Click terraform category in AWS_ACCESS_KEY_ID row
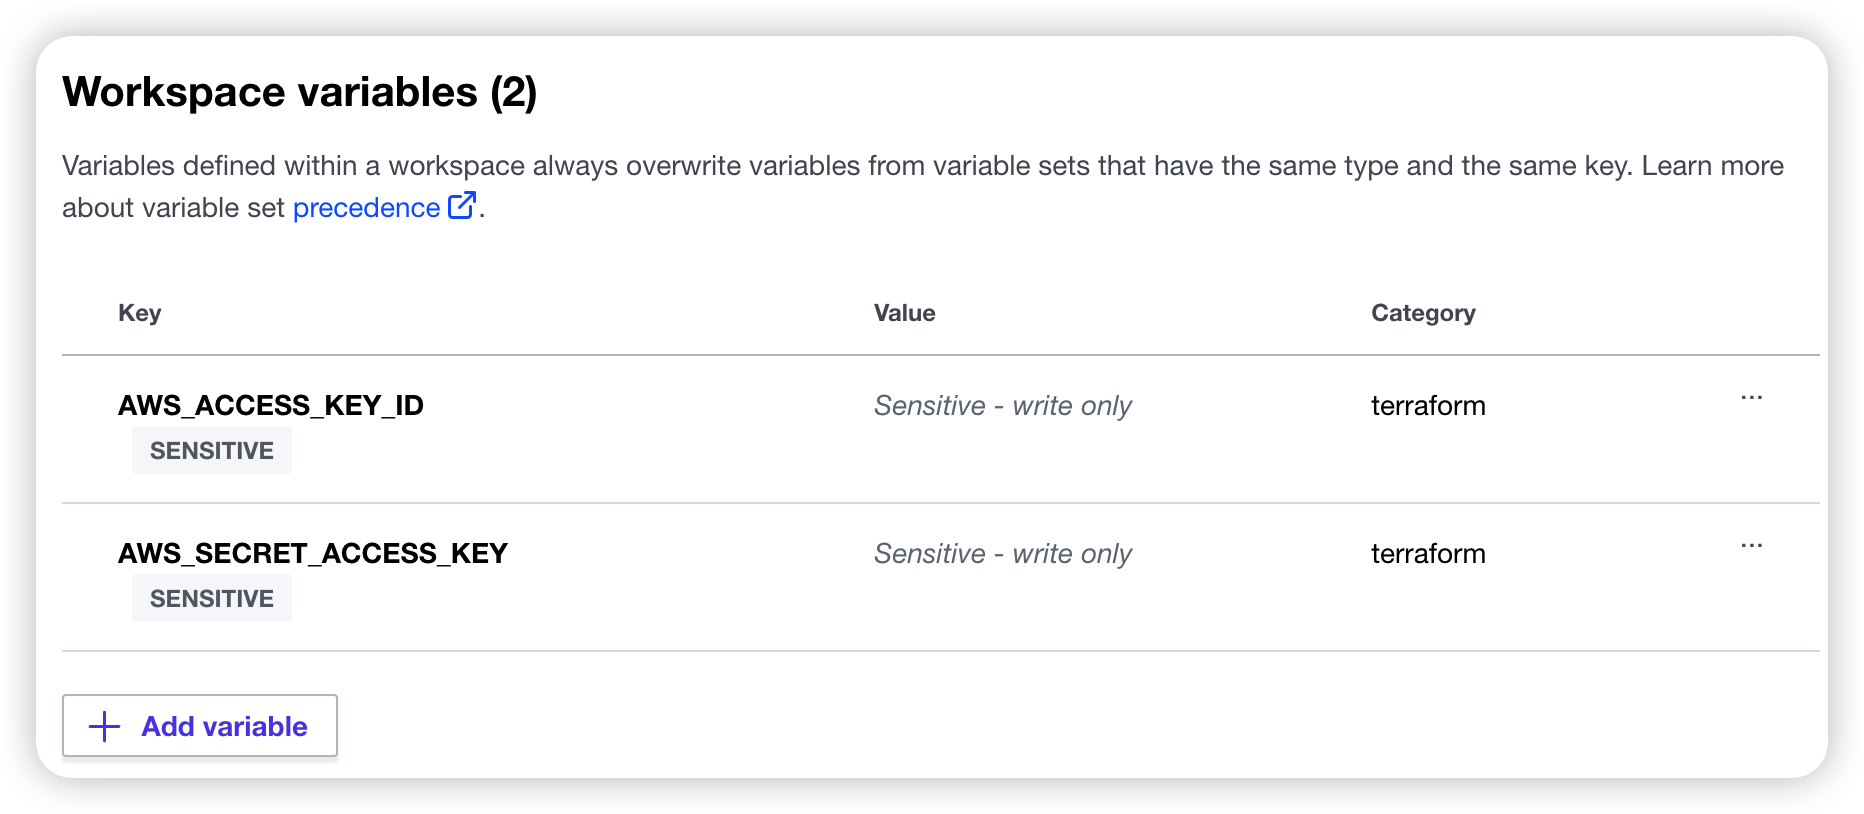Viewport: 1864px width, 814px height. (1428, 405)
